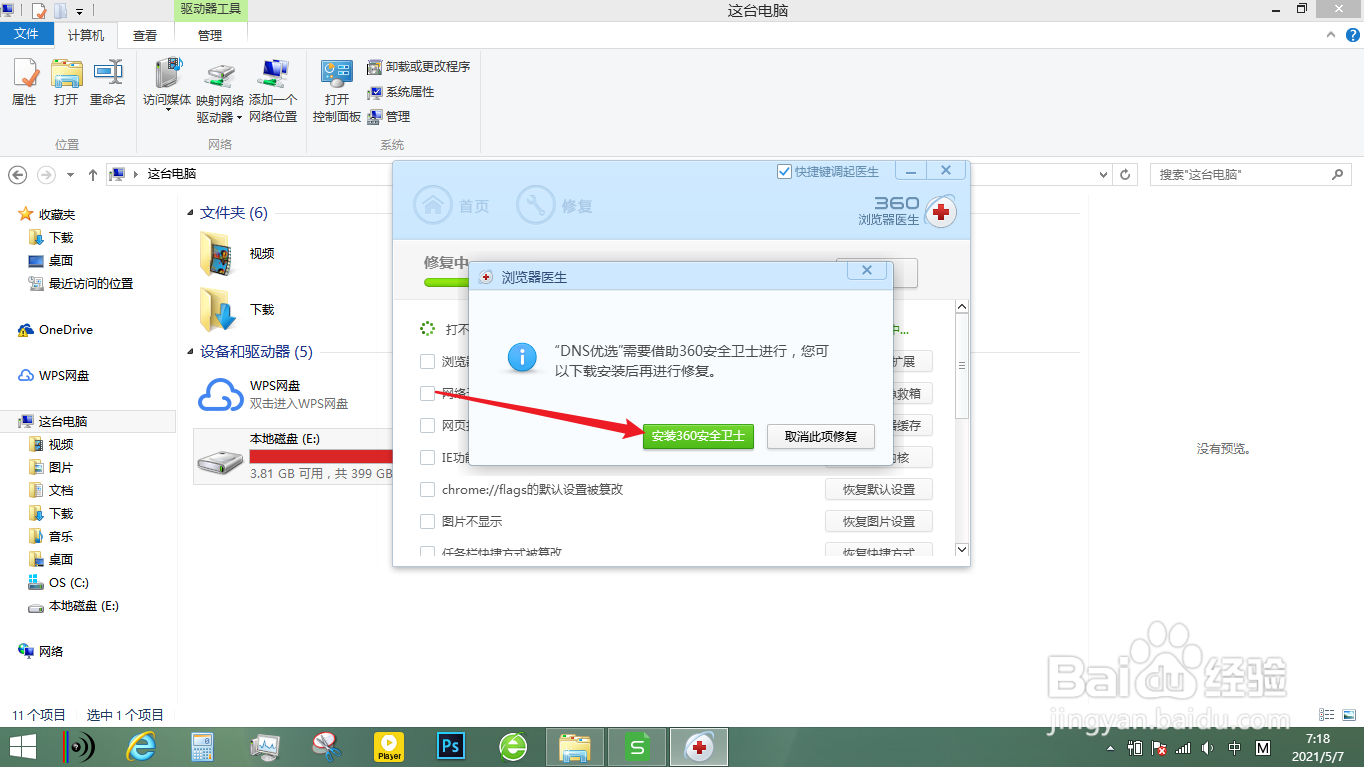Image resolution: width=1364 pixels, height=767 pixels.
Task: Click the repair list scrollbar down arrow
Action: 962,549
